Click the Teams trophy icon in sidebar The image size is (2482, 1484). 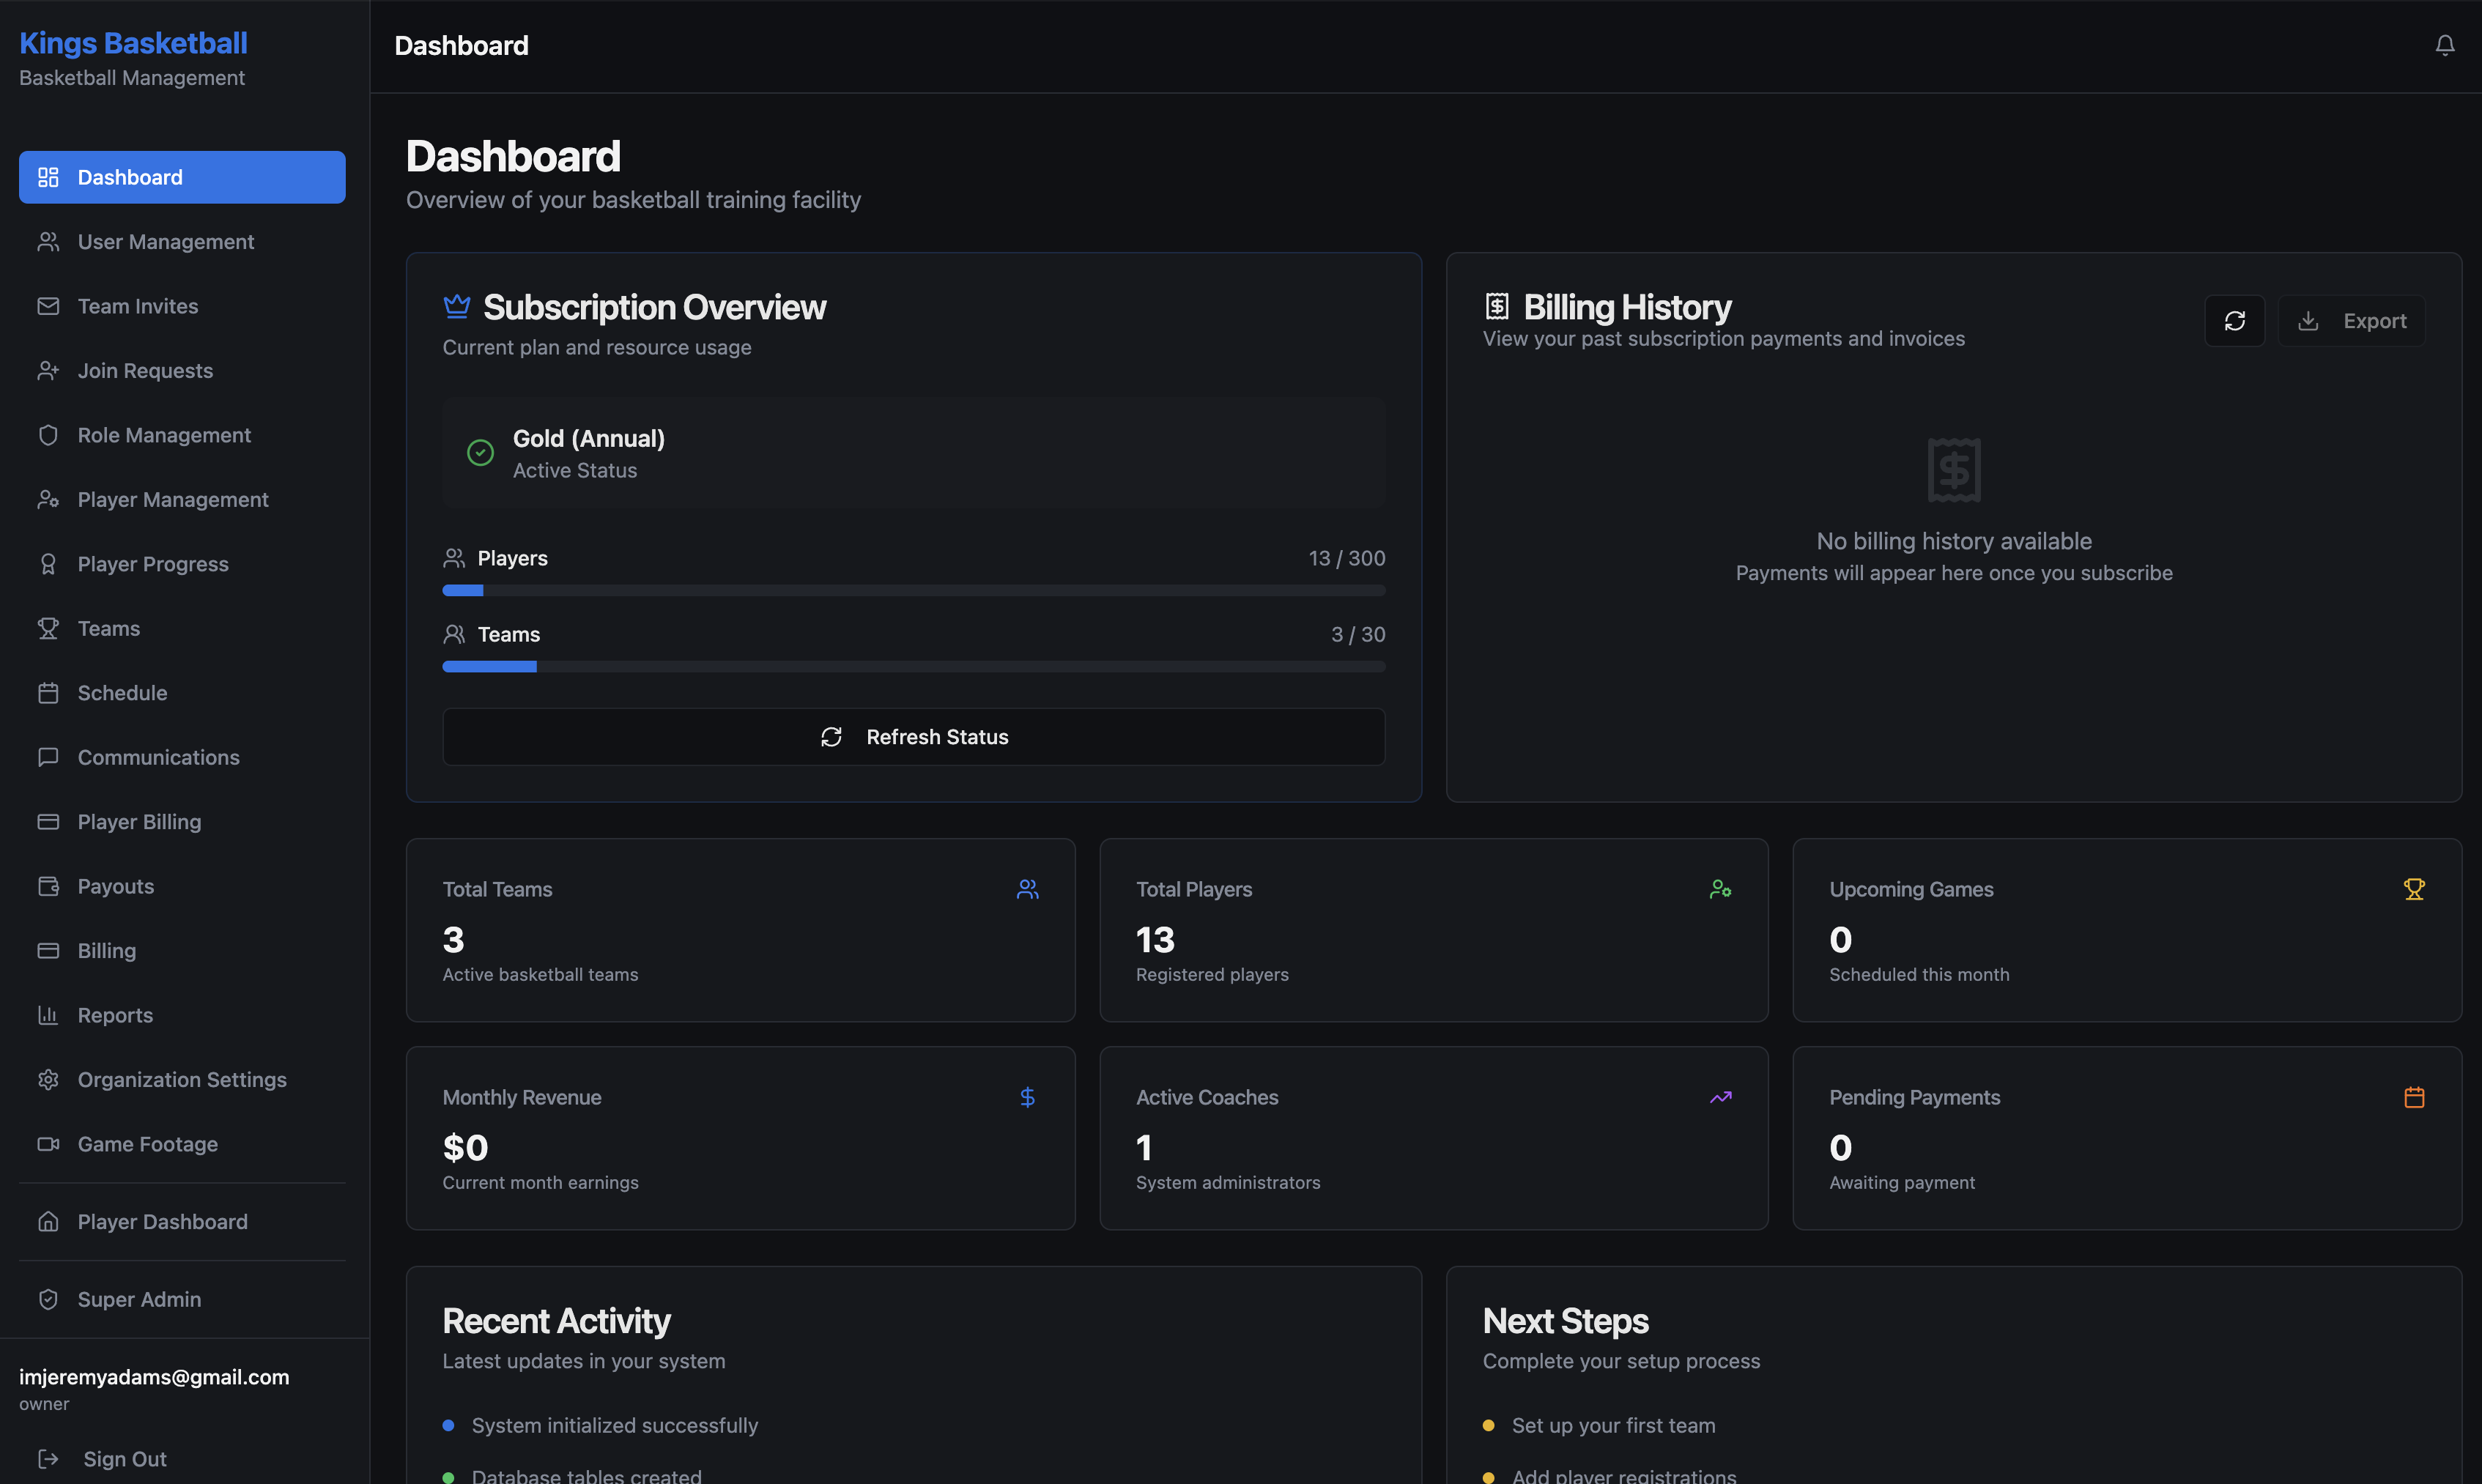pos(48,628)
